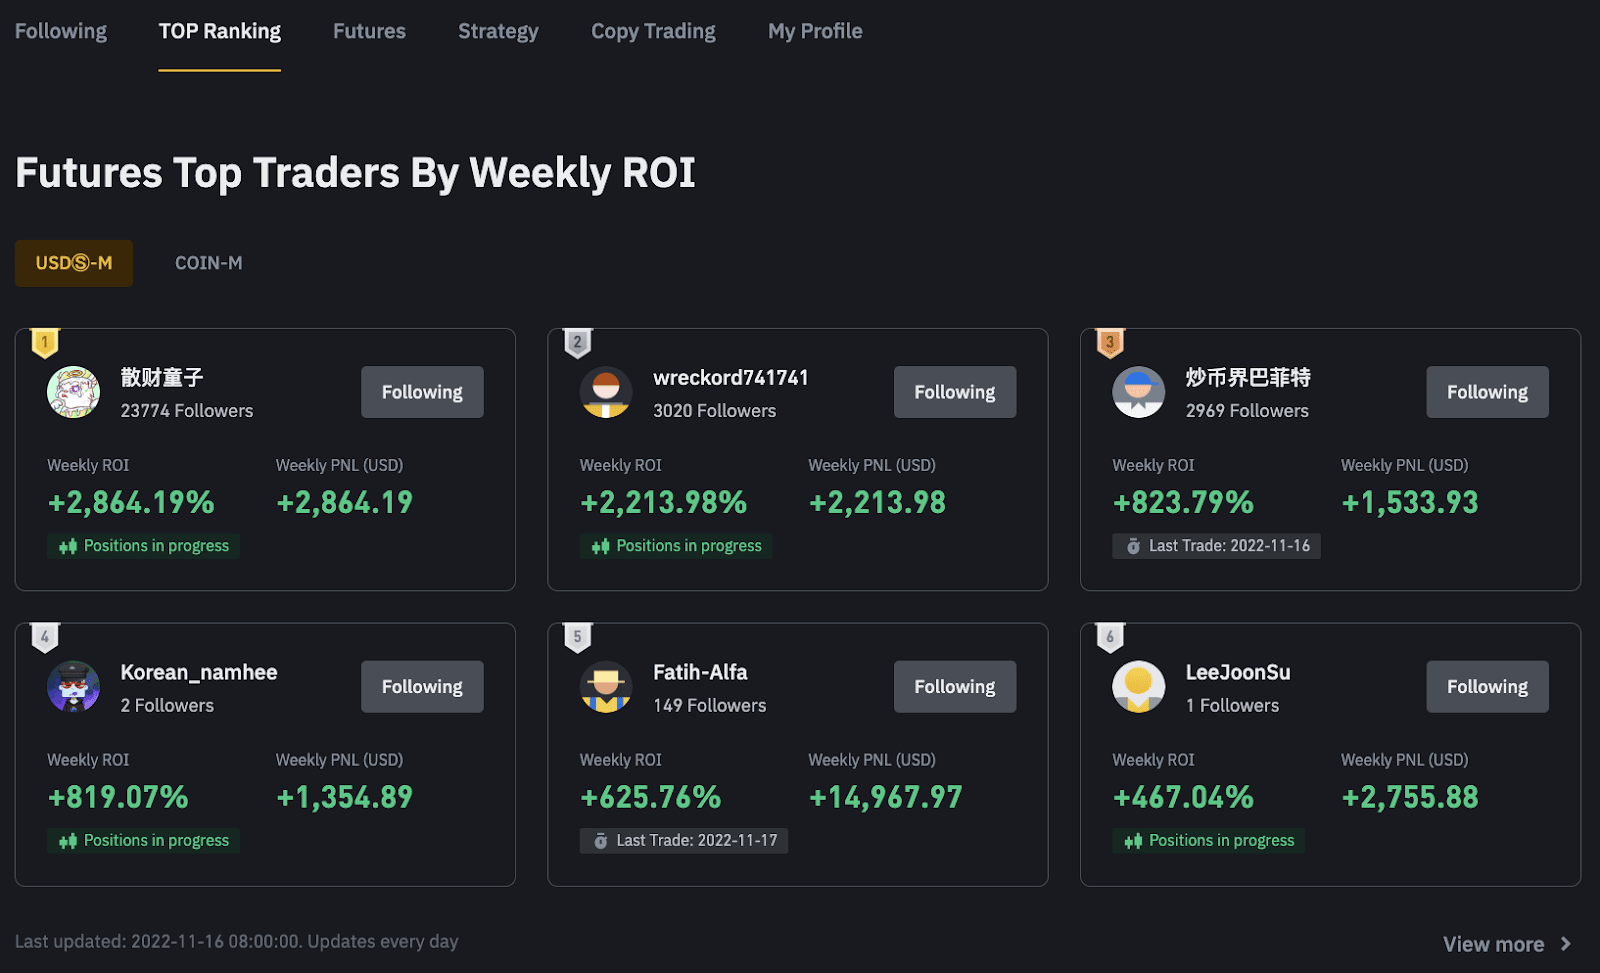
Task: Unfollow wreckord741741 via Following button
Action: (954, 391)
